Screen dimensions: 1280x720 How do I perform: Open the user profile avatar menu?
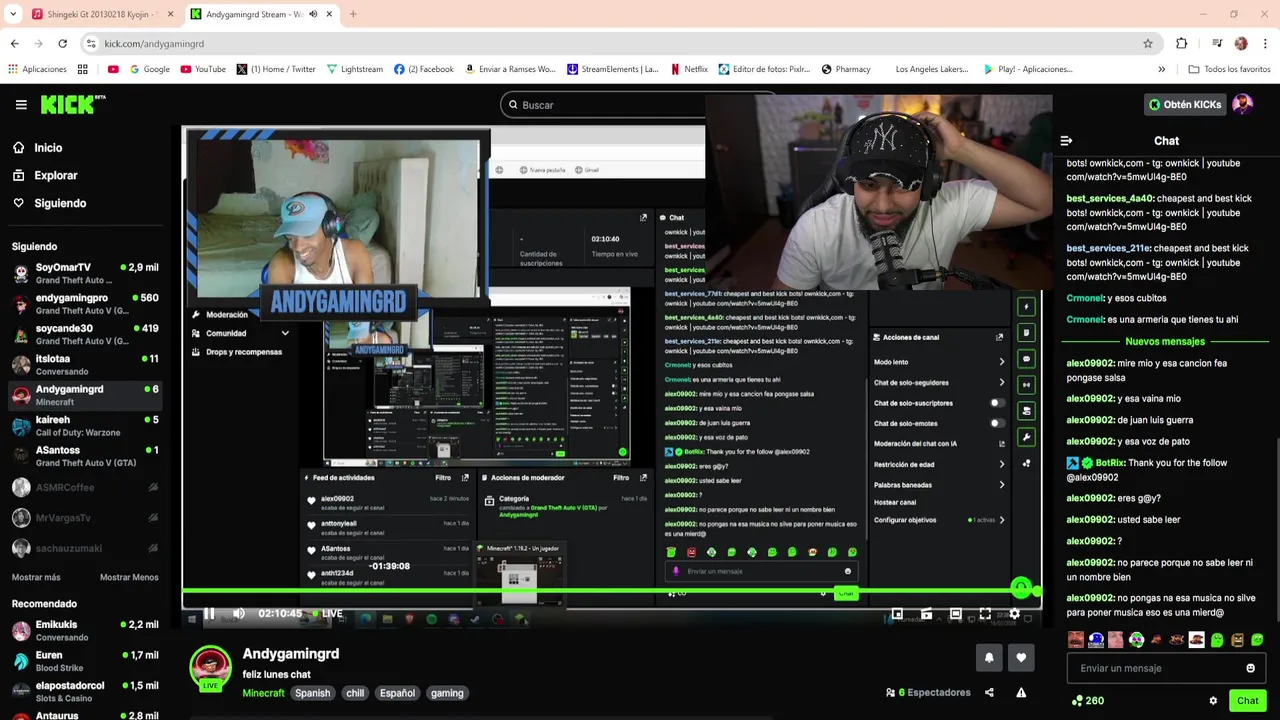(1242, 104)
